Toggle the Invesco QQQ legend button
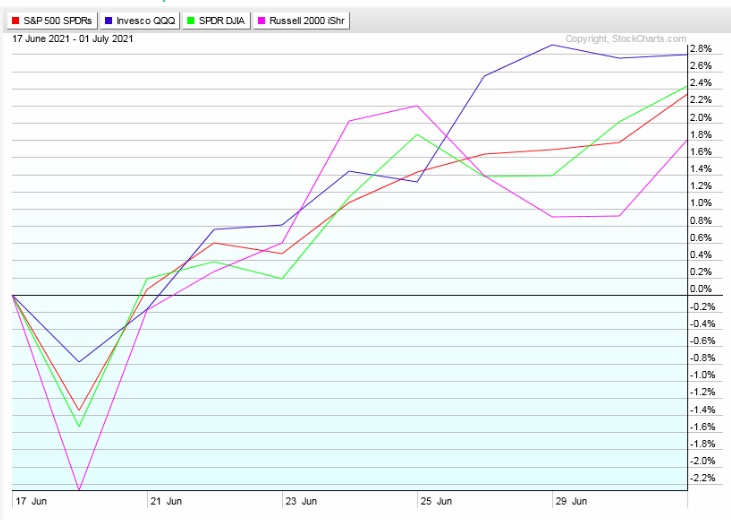 click(140, 21)
